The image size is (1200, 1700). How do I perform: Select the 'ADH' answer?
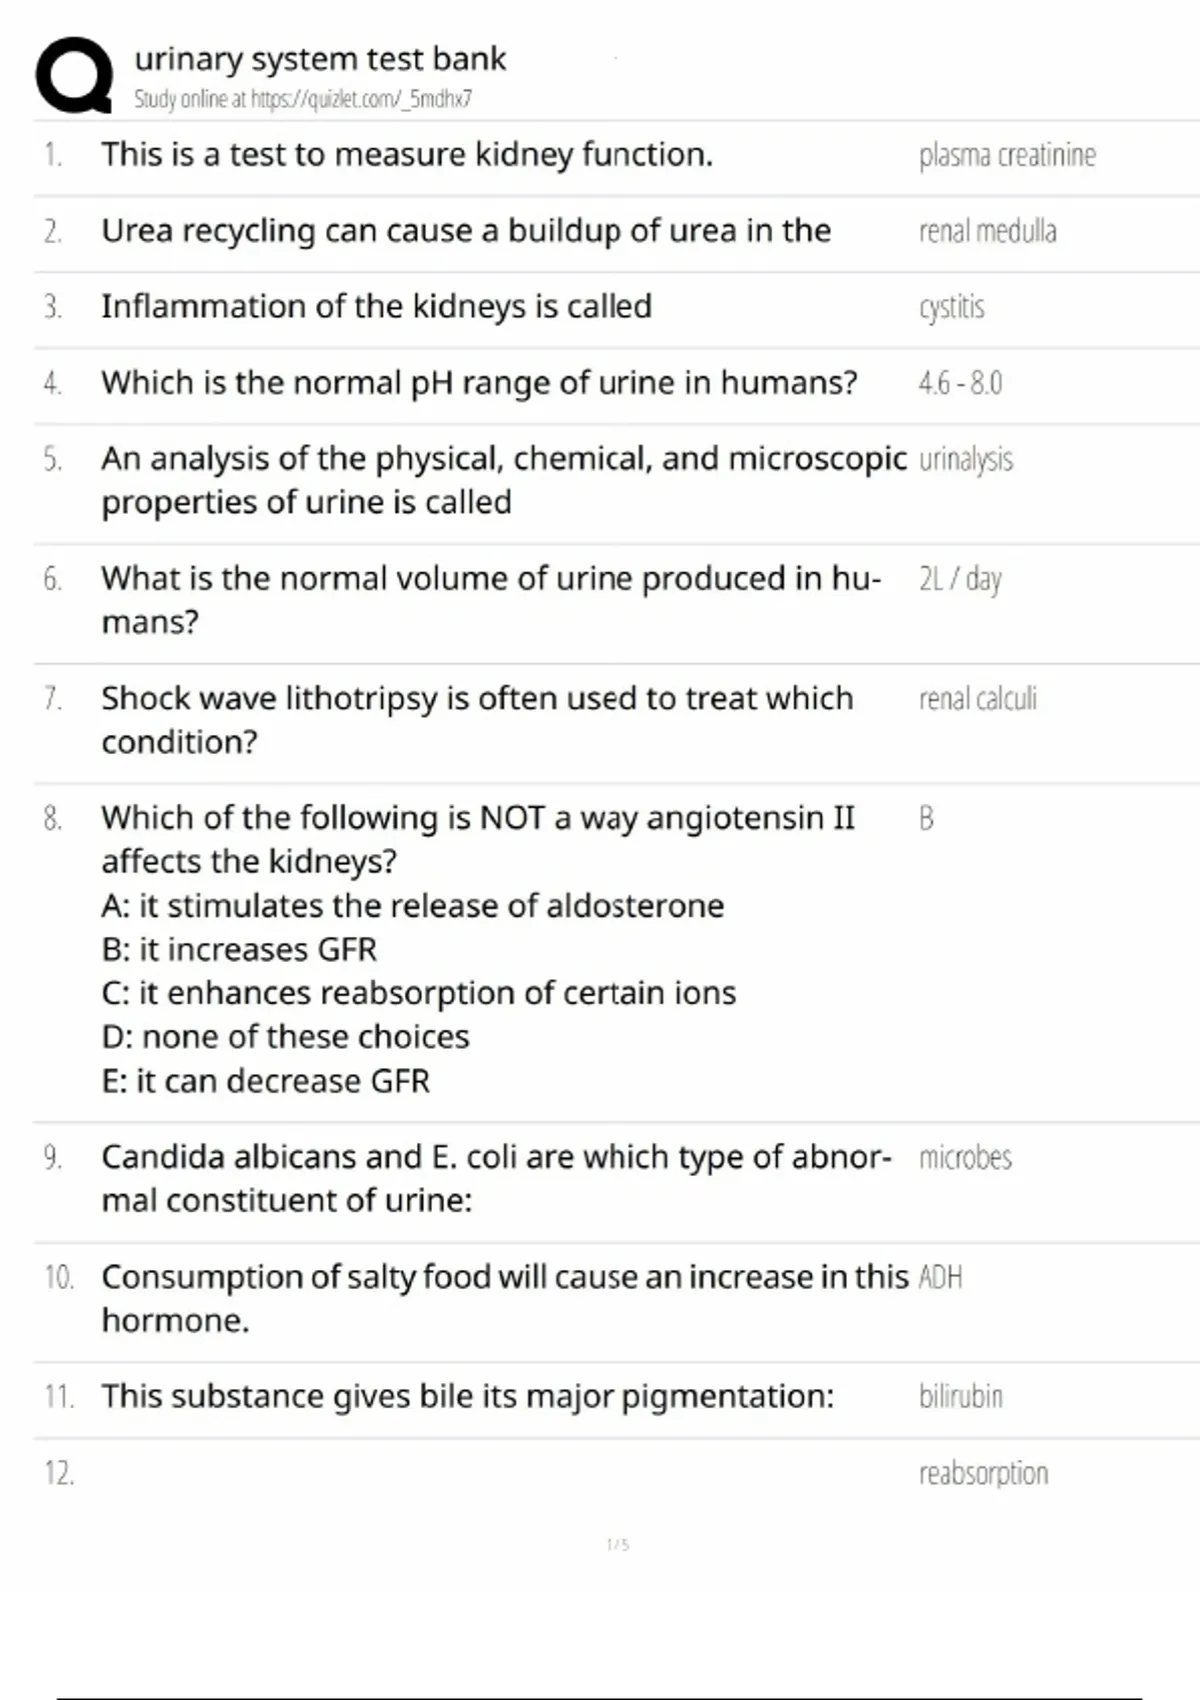[x=940, y=1278]
